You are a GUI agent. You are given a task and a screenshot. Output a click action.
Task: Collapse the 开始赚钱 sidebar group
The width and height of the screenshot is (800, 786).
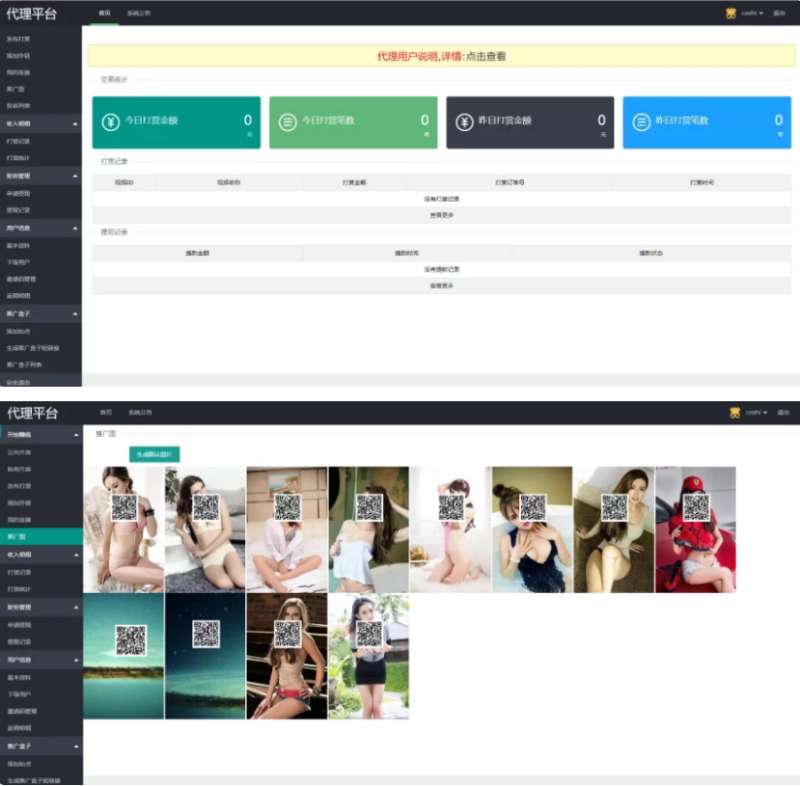tap(76, 435)
